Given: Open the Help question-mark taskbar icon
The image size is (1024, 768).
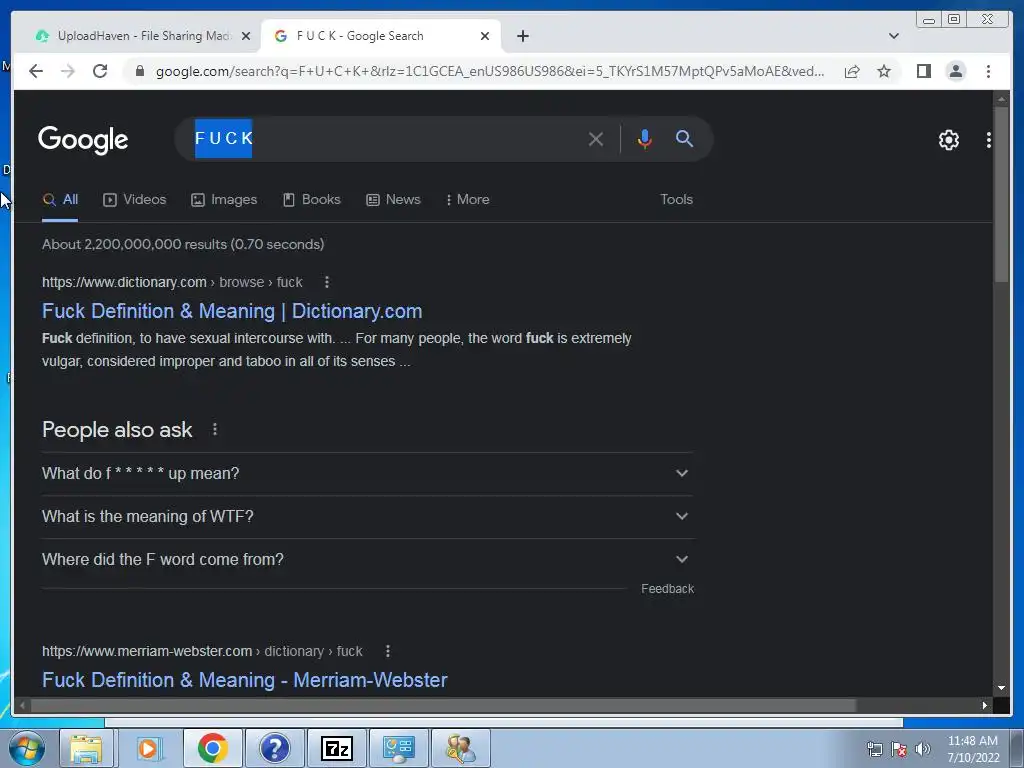Looking at the screenshot, I should [x=274, y=748].
